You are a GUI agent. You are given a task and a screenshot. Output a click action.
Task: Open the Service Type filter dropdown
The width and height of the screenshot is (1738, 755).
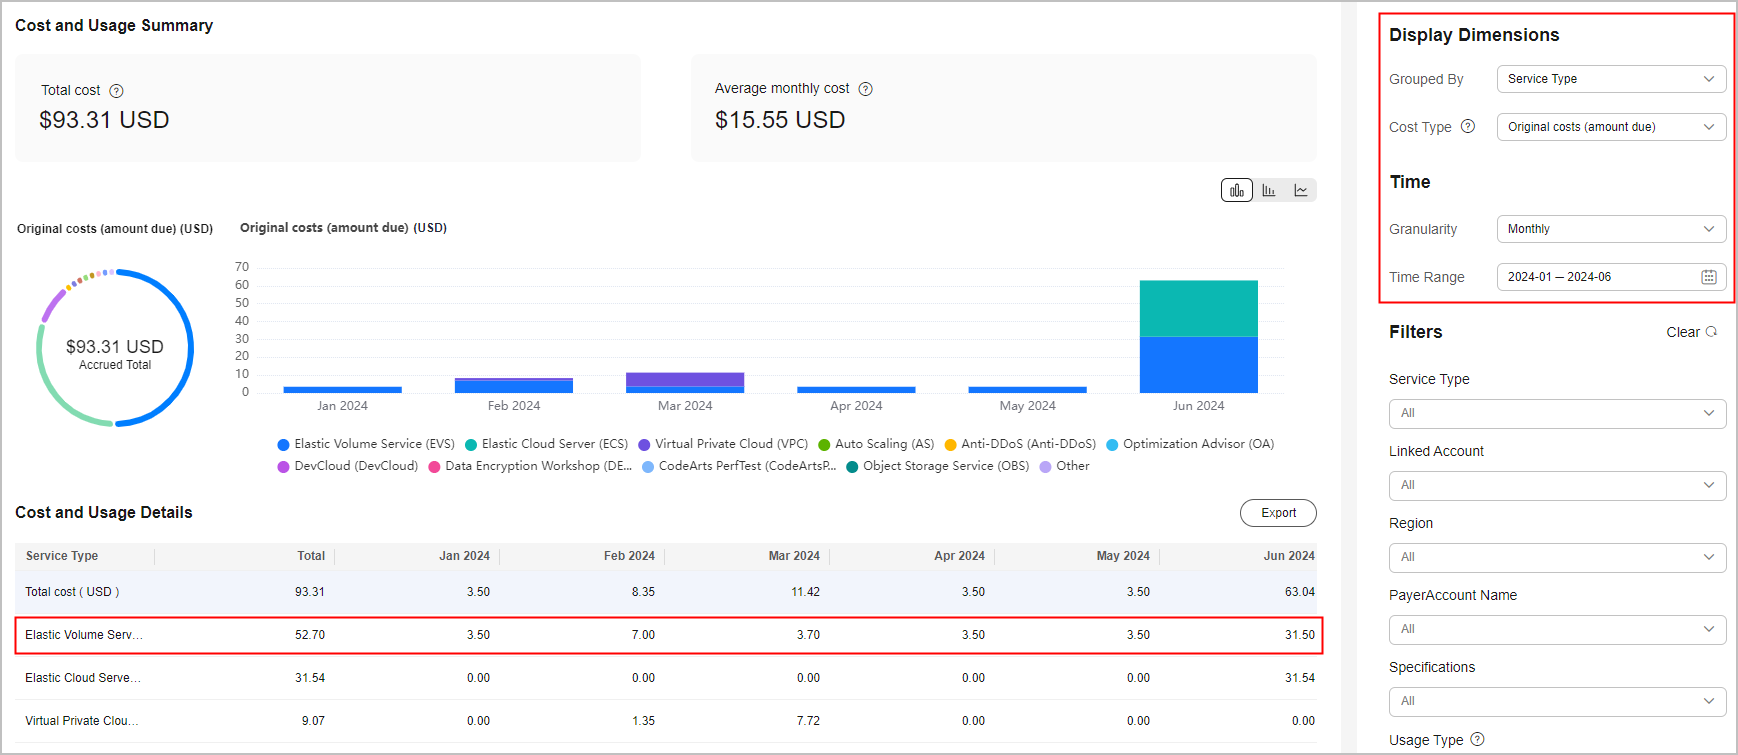pyautogui.click(x=1557, y=413)
